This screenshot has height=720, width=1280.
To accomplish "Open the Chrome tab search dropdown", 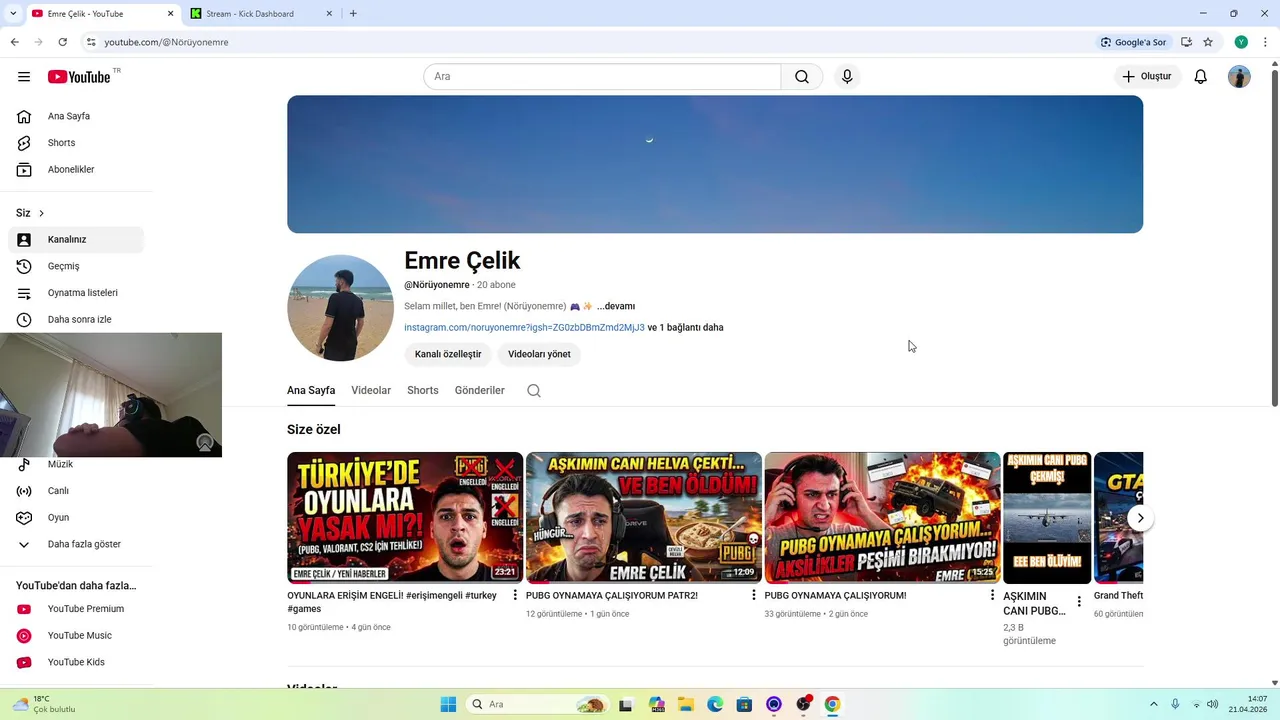I will click(x=13, y=13).
